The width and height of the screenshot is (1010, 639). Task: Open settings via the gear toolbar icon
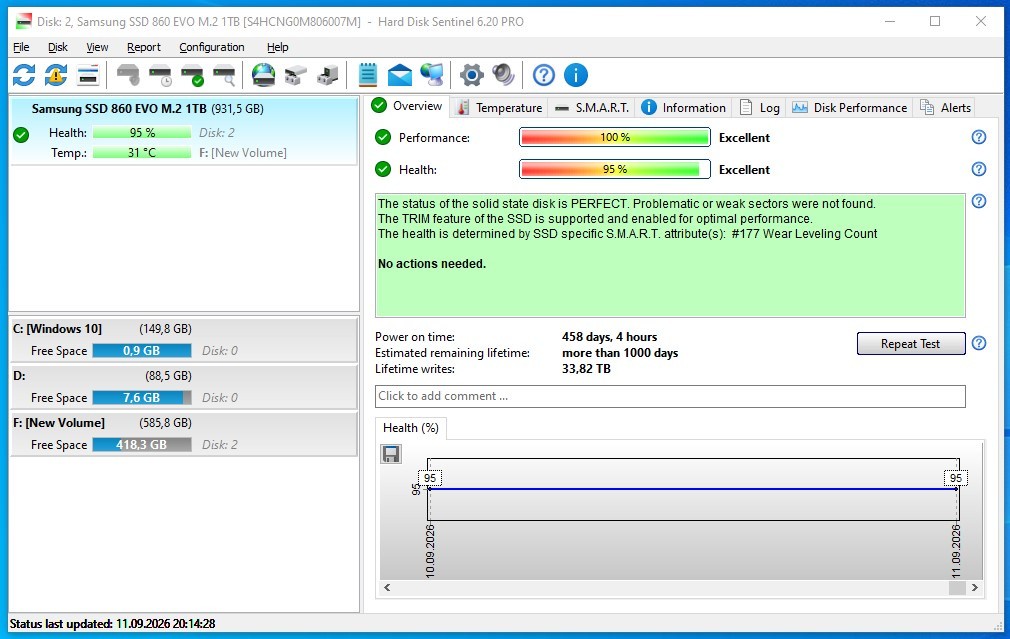coord(472,75)
